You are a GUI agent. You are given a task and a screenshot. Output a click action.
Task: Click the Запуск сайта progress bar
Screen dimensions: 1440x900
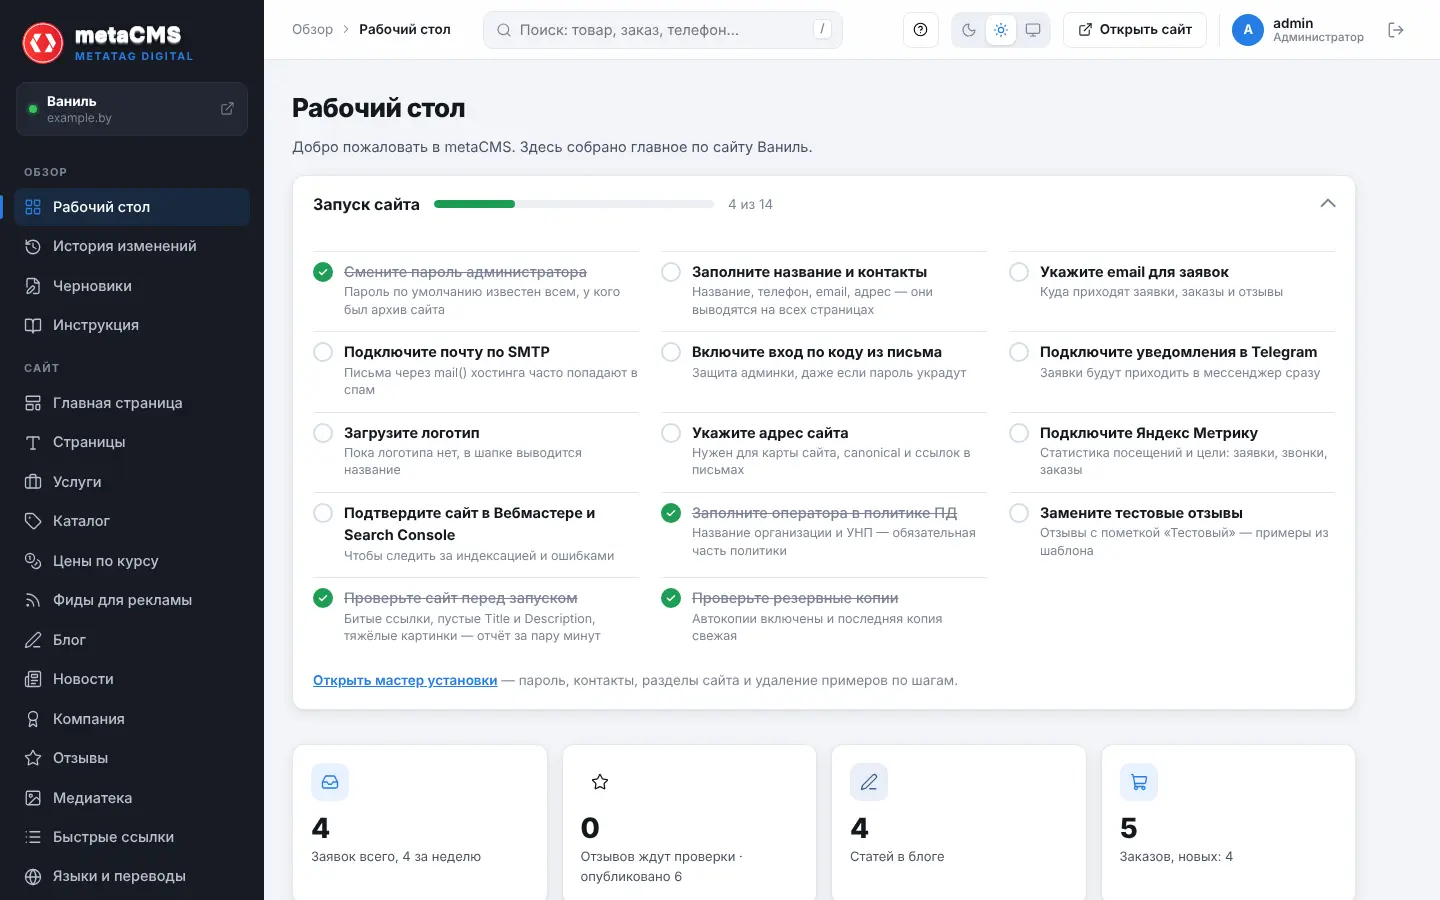pos(574,204)
